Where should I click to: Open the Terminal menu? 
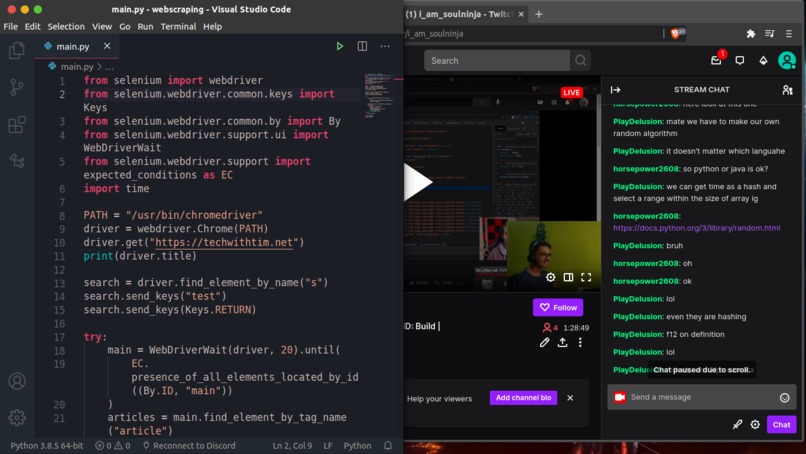[x=178, y=27]
